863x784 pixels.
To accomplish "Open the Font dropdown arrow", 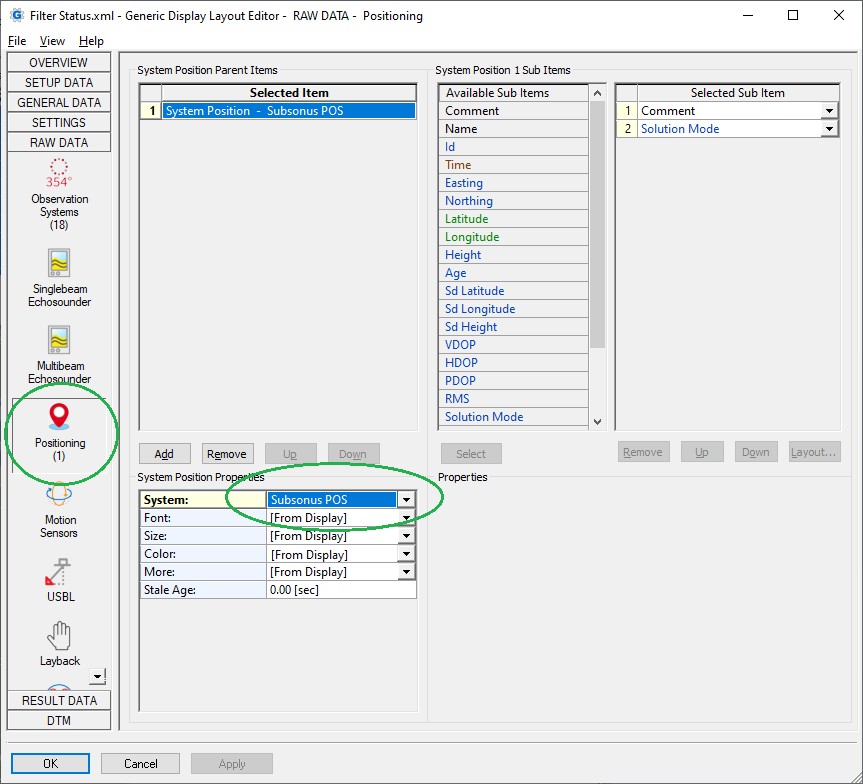I will [x=406, y=518].
